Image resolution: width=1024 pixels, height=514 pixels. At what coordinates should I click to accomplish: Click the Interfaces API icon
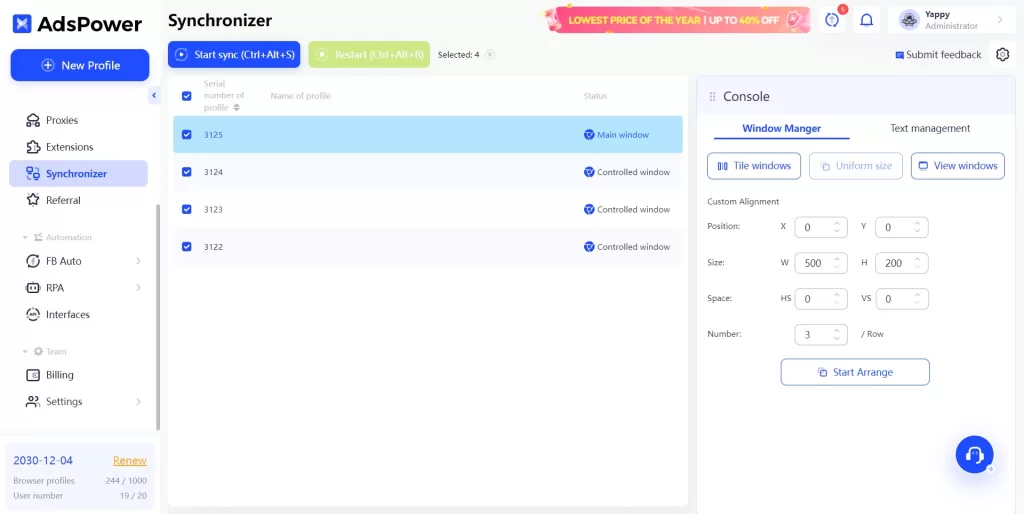pyautogui.click(x=33, y=314)
